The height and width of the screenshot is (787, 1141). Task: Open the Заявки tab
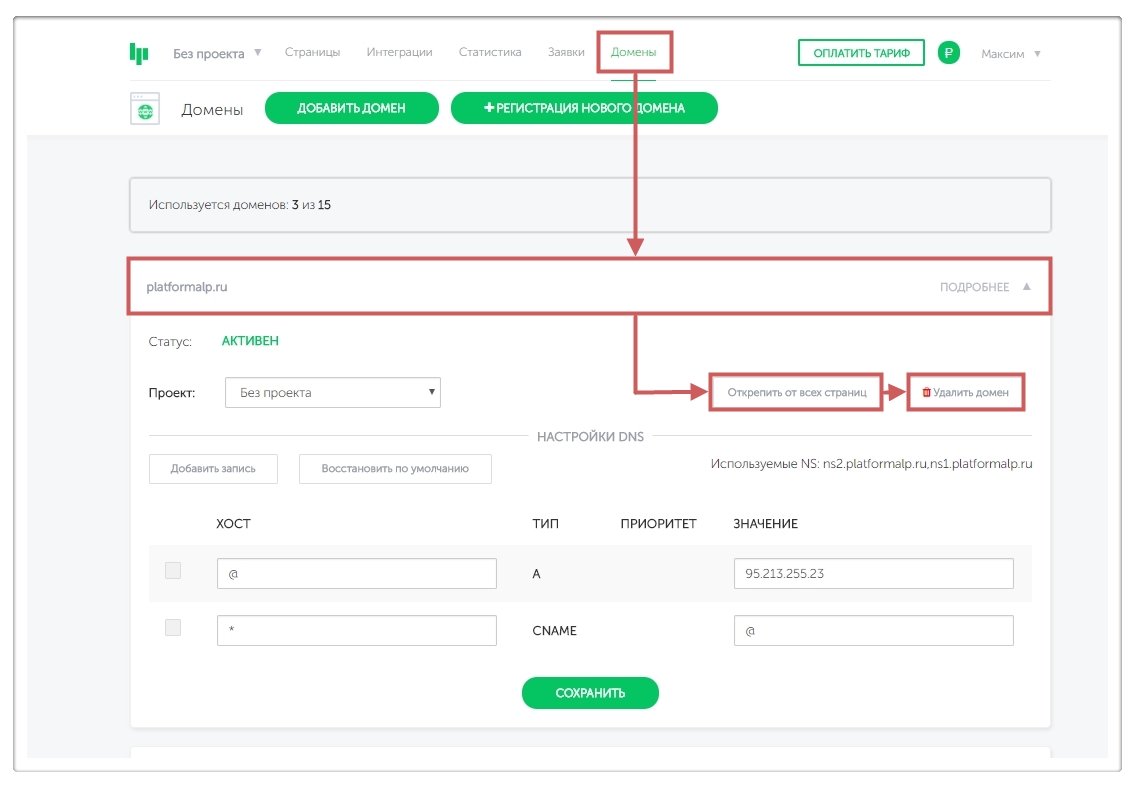point(566,52)
